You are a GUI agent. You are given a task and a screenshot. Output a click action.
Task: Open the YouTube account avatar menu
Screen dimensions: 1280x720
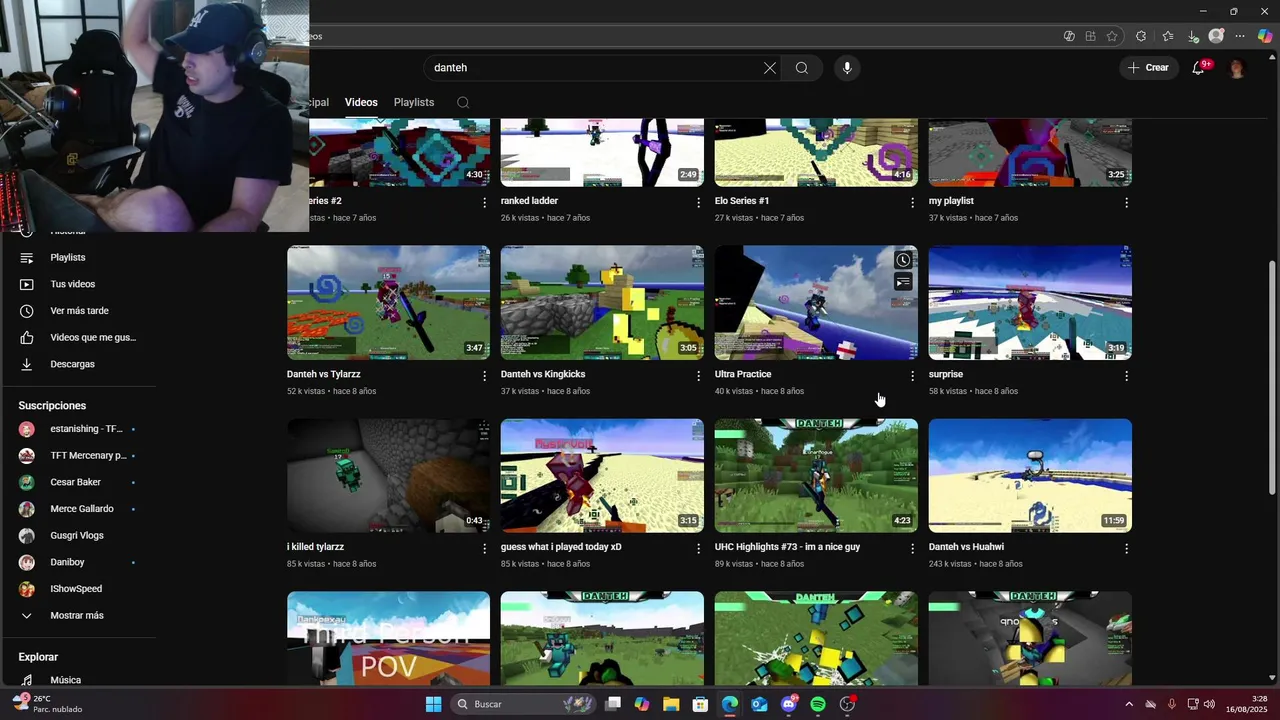[1237, 68]
